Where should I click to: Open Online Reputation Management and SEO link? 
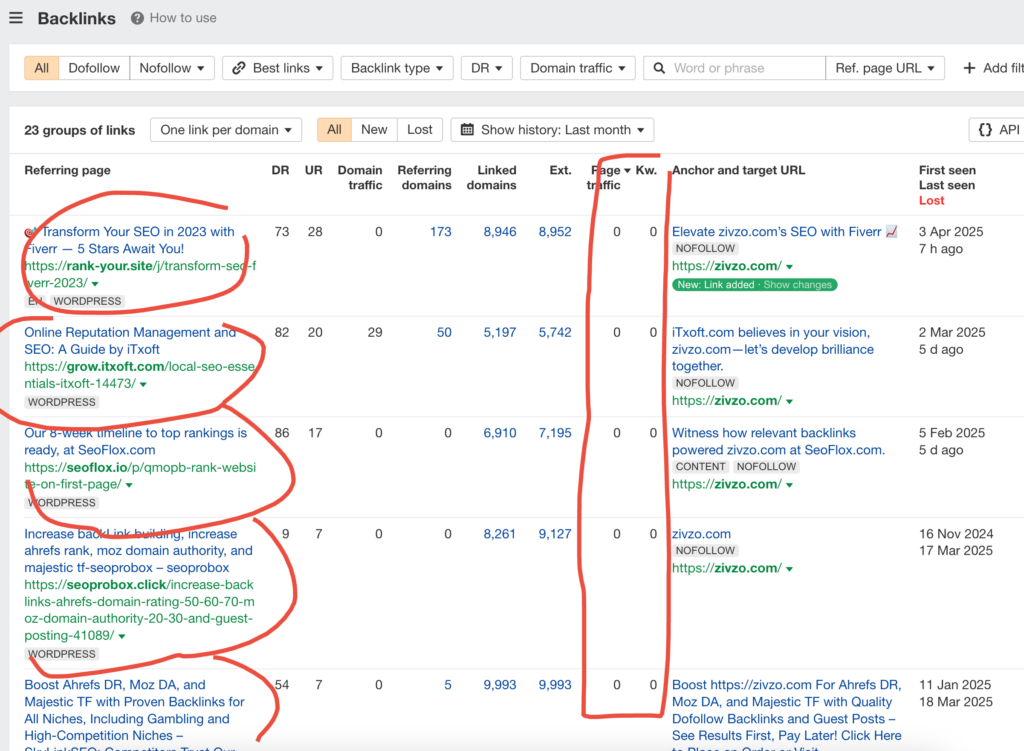click(130, 341)
